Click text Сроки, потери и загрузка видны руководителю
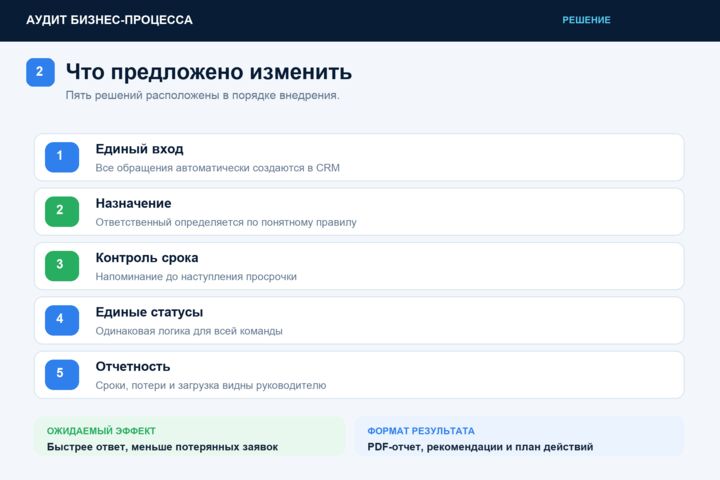The width and height of the screenshot is (720, 480). [211, 385]
